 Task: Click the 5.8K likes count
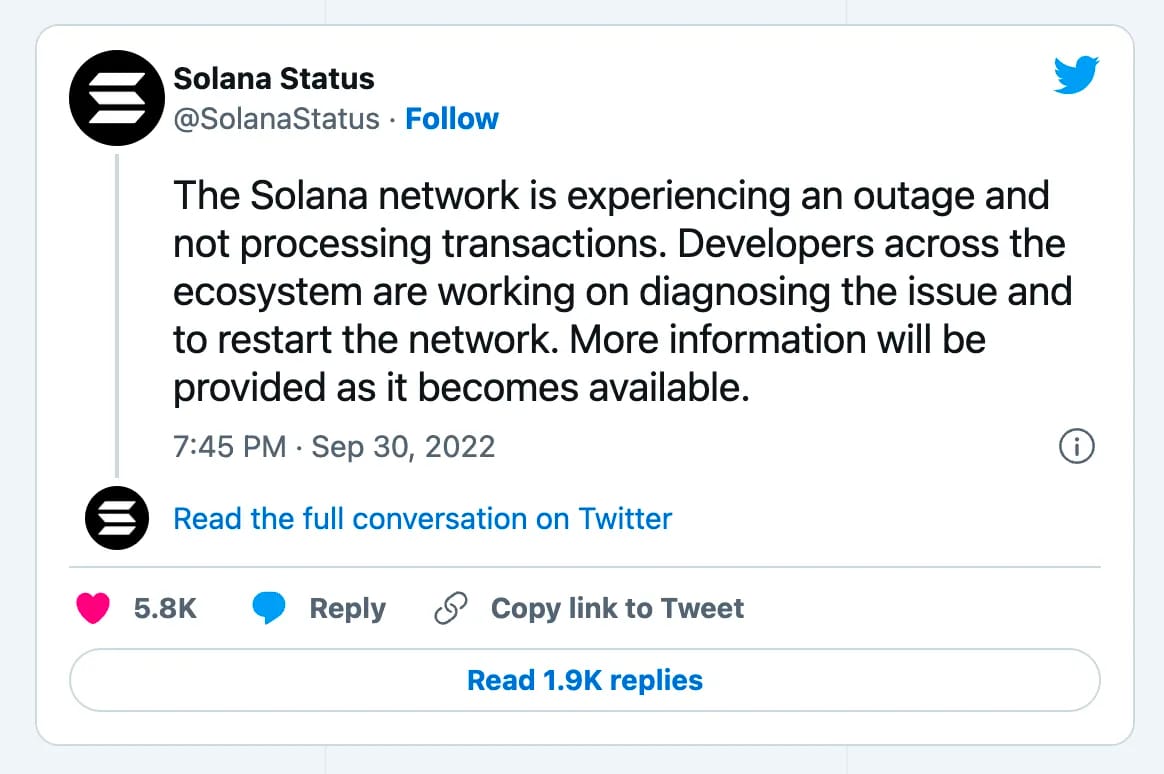[165, 608]
